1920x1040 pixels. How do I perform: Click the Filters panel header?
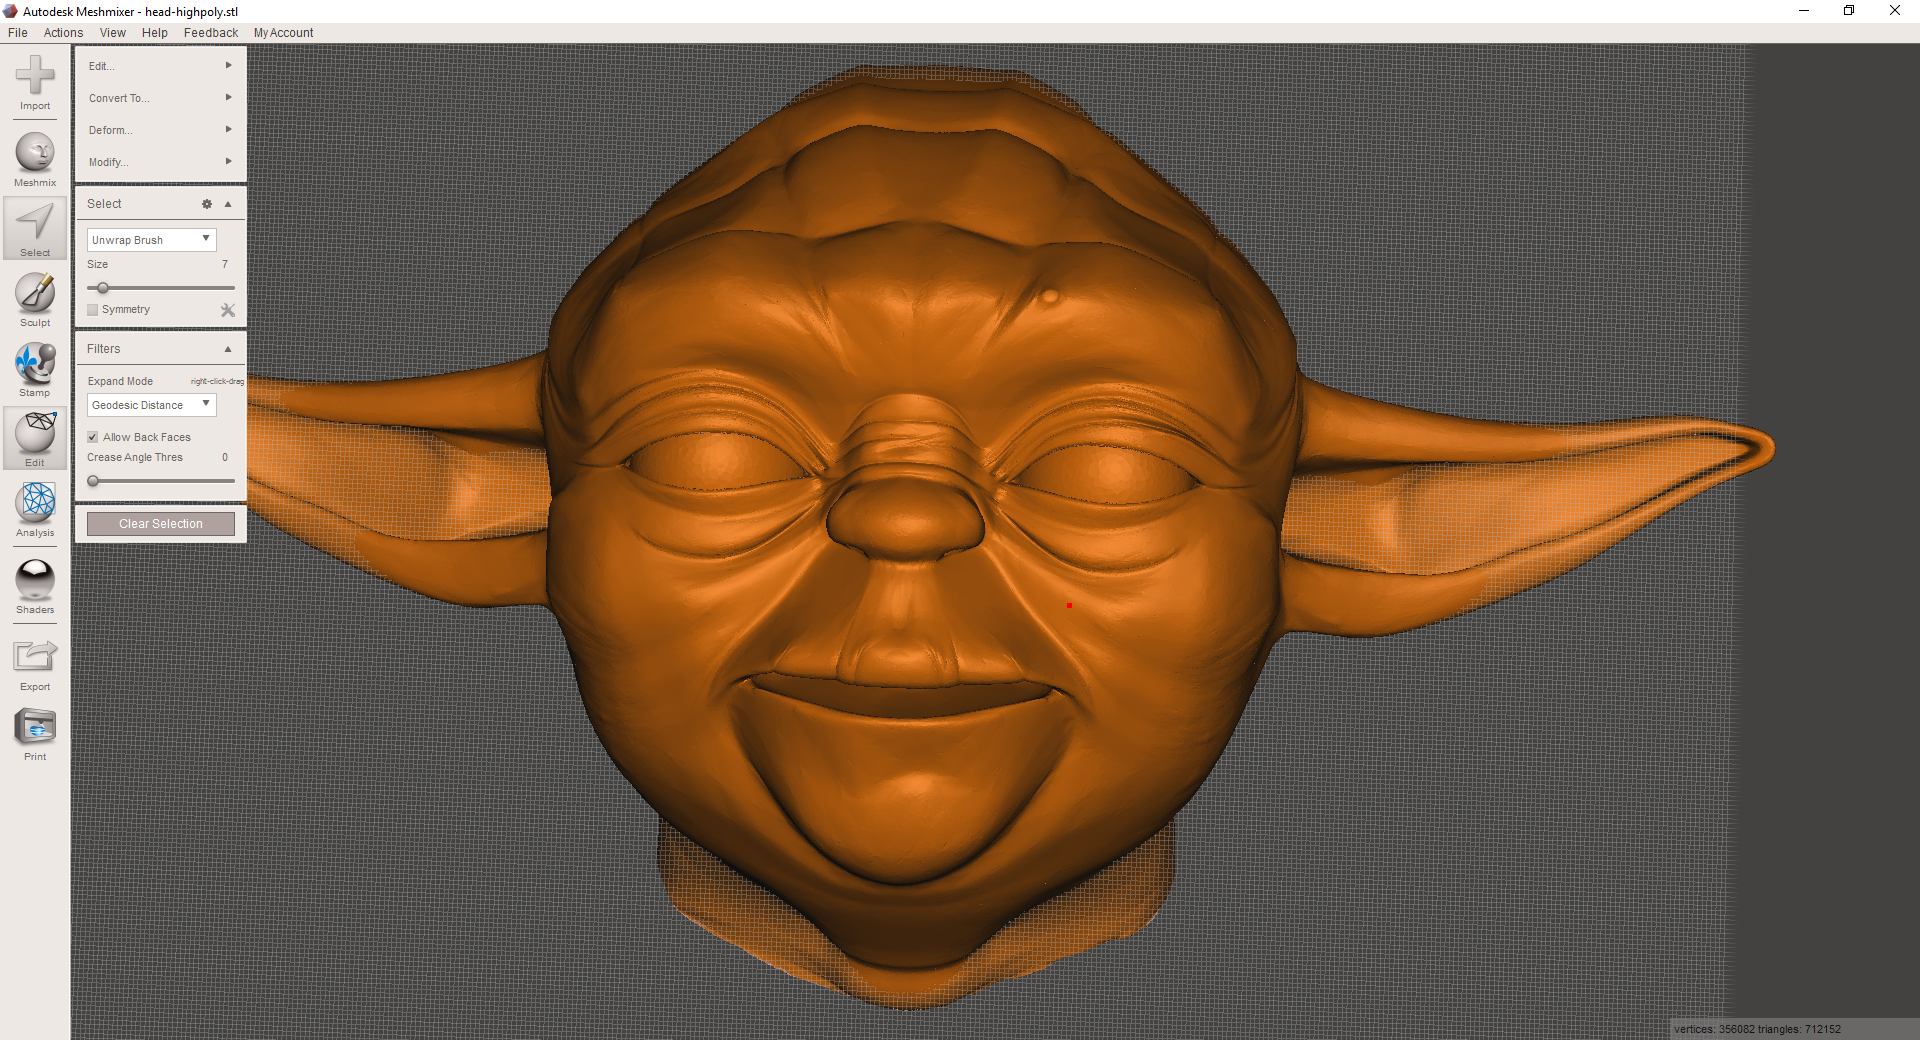(160, 349)
